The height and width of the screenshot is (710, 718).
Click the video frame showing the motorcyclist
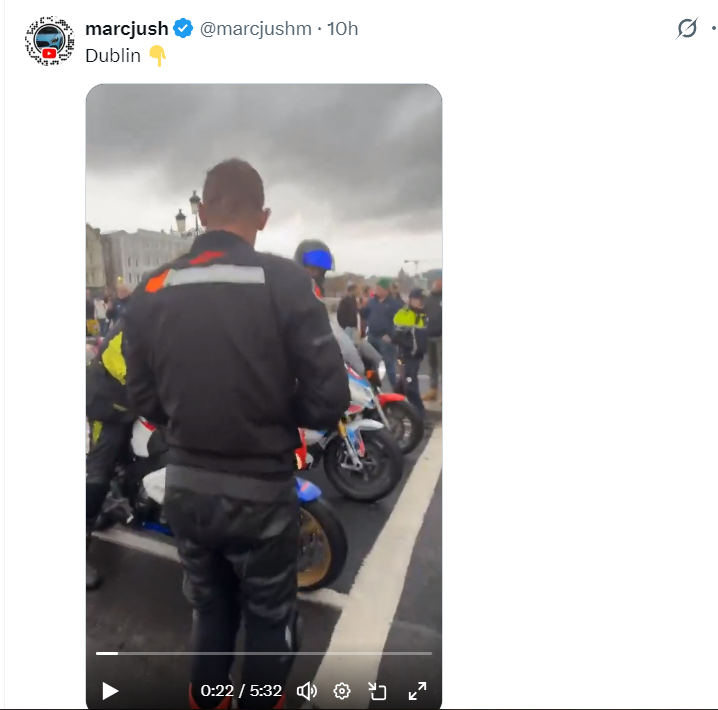[x=264, y=366]
